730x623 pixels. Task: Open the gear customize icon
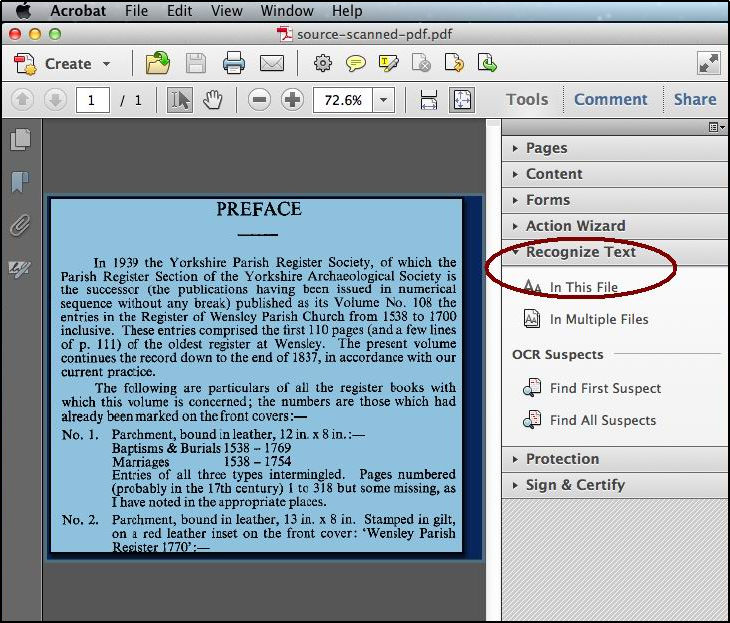point(323,63)
